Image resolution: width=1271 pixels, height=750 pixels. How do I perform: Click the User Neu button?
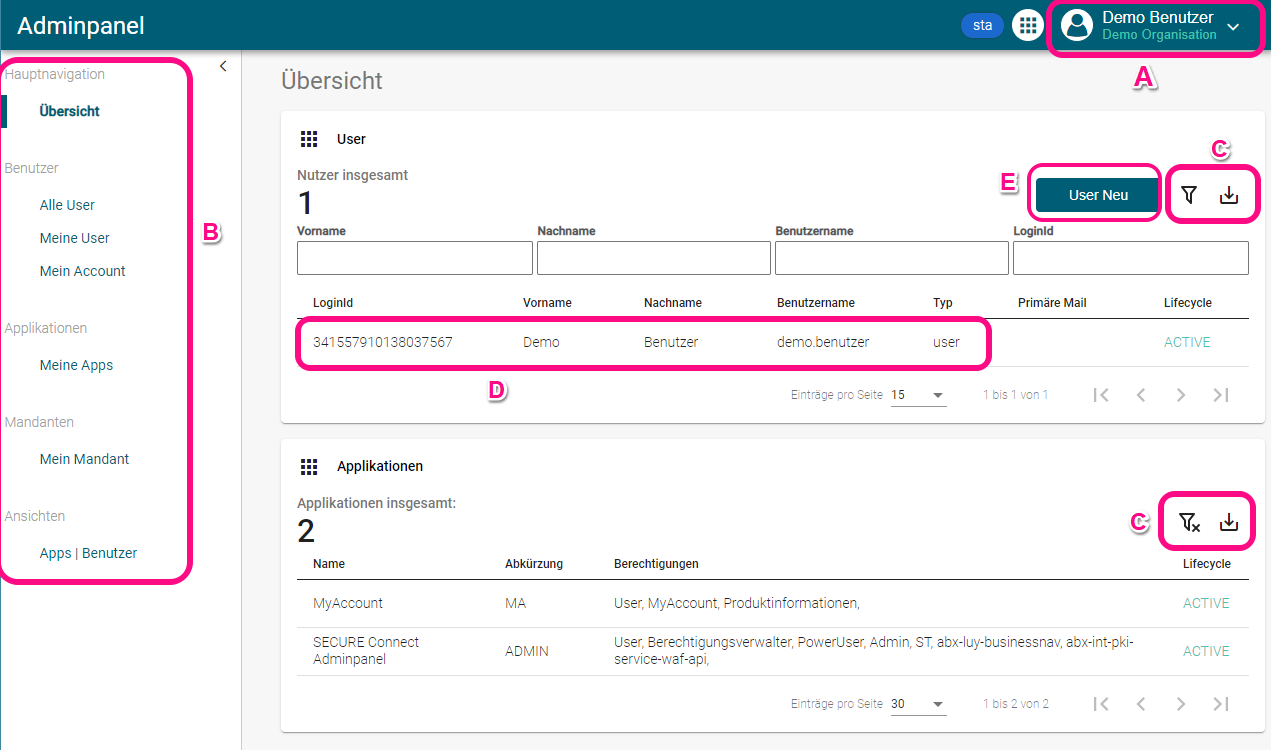pos(1098,195)
